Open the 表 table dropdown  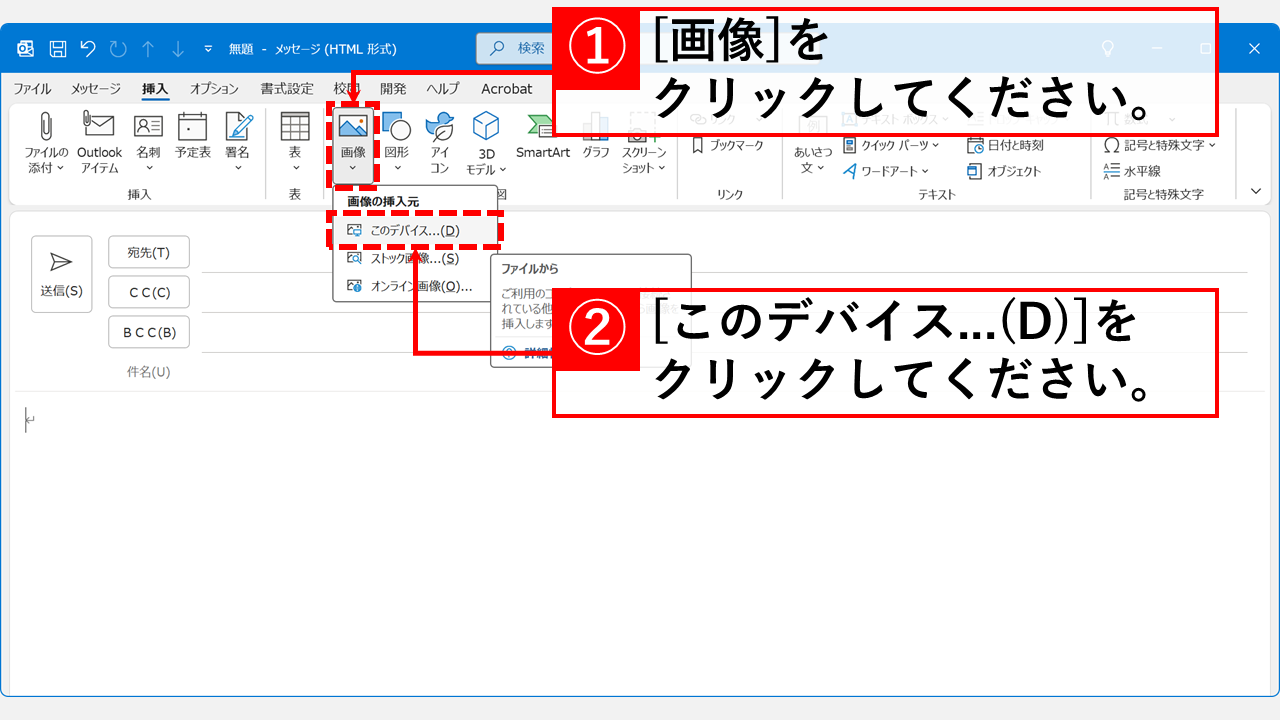pos(295,167)
